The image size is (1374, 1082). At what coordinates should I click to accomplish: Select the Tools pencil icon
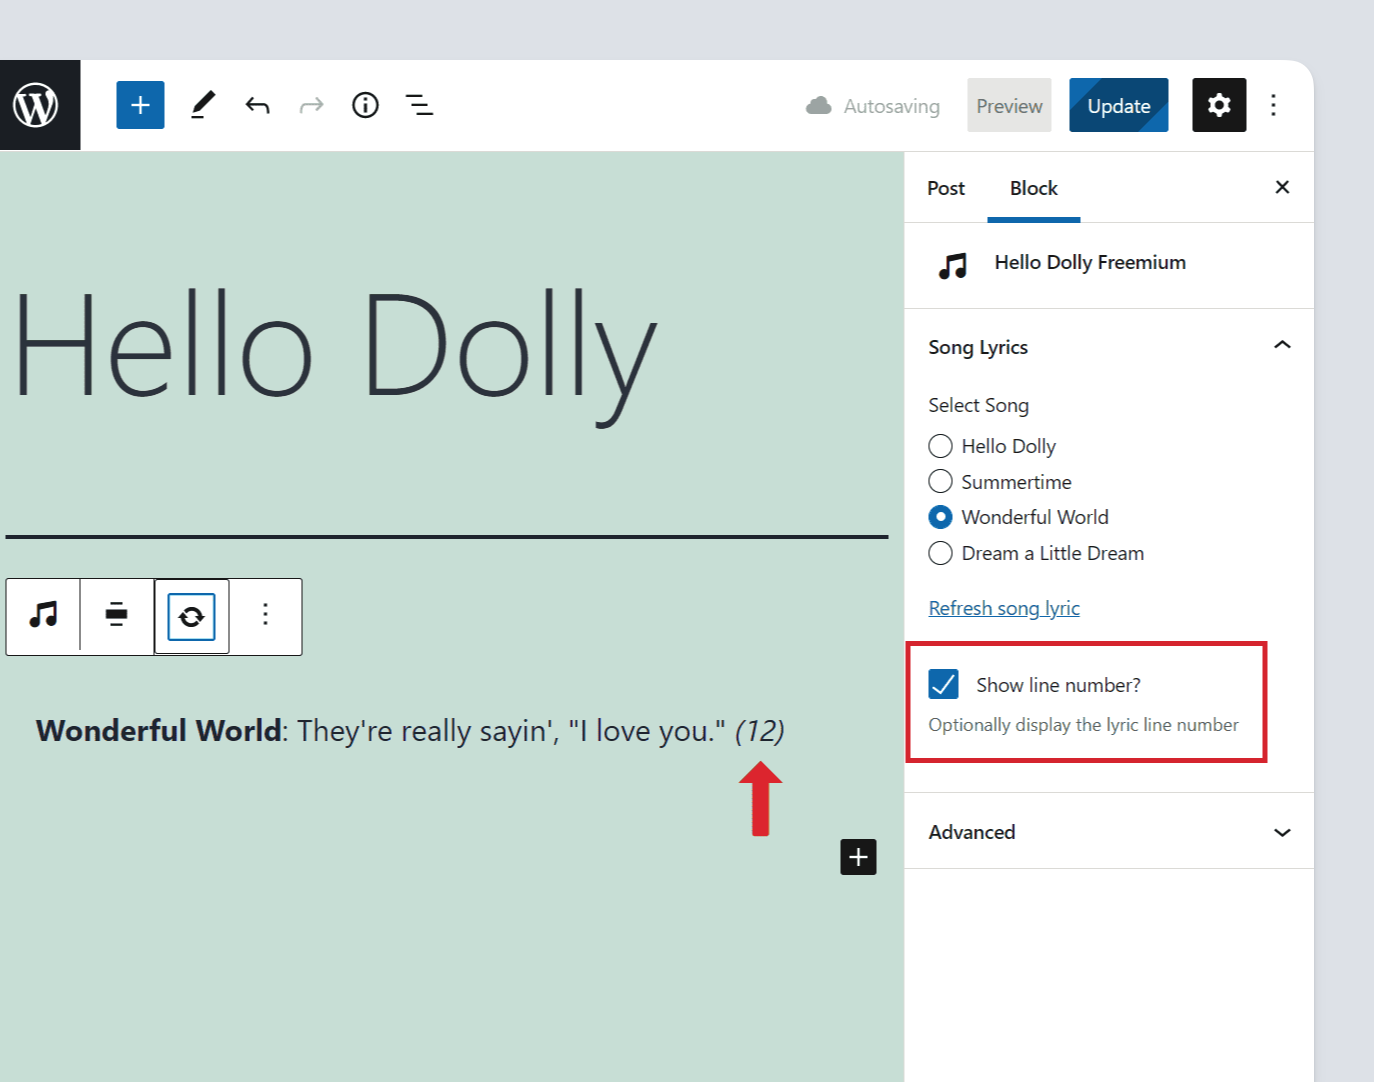[203, 105]
